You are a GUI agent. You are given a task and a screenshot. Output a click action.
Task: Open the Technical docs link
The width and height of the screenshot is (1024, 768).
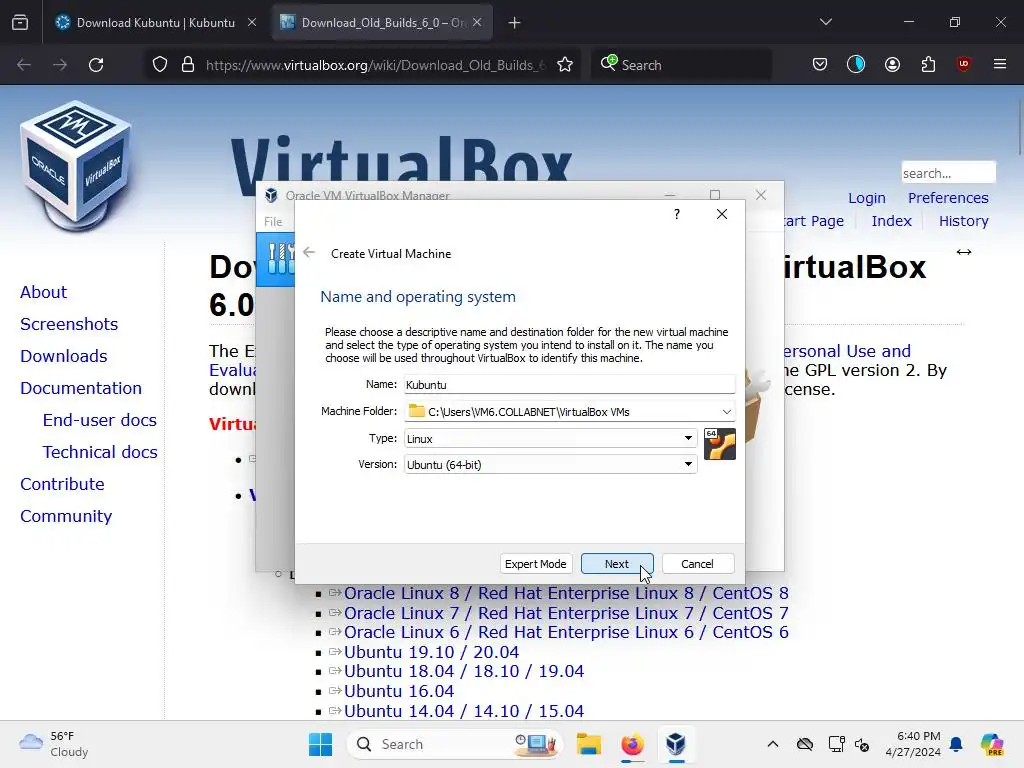point(100,452)
